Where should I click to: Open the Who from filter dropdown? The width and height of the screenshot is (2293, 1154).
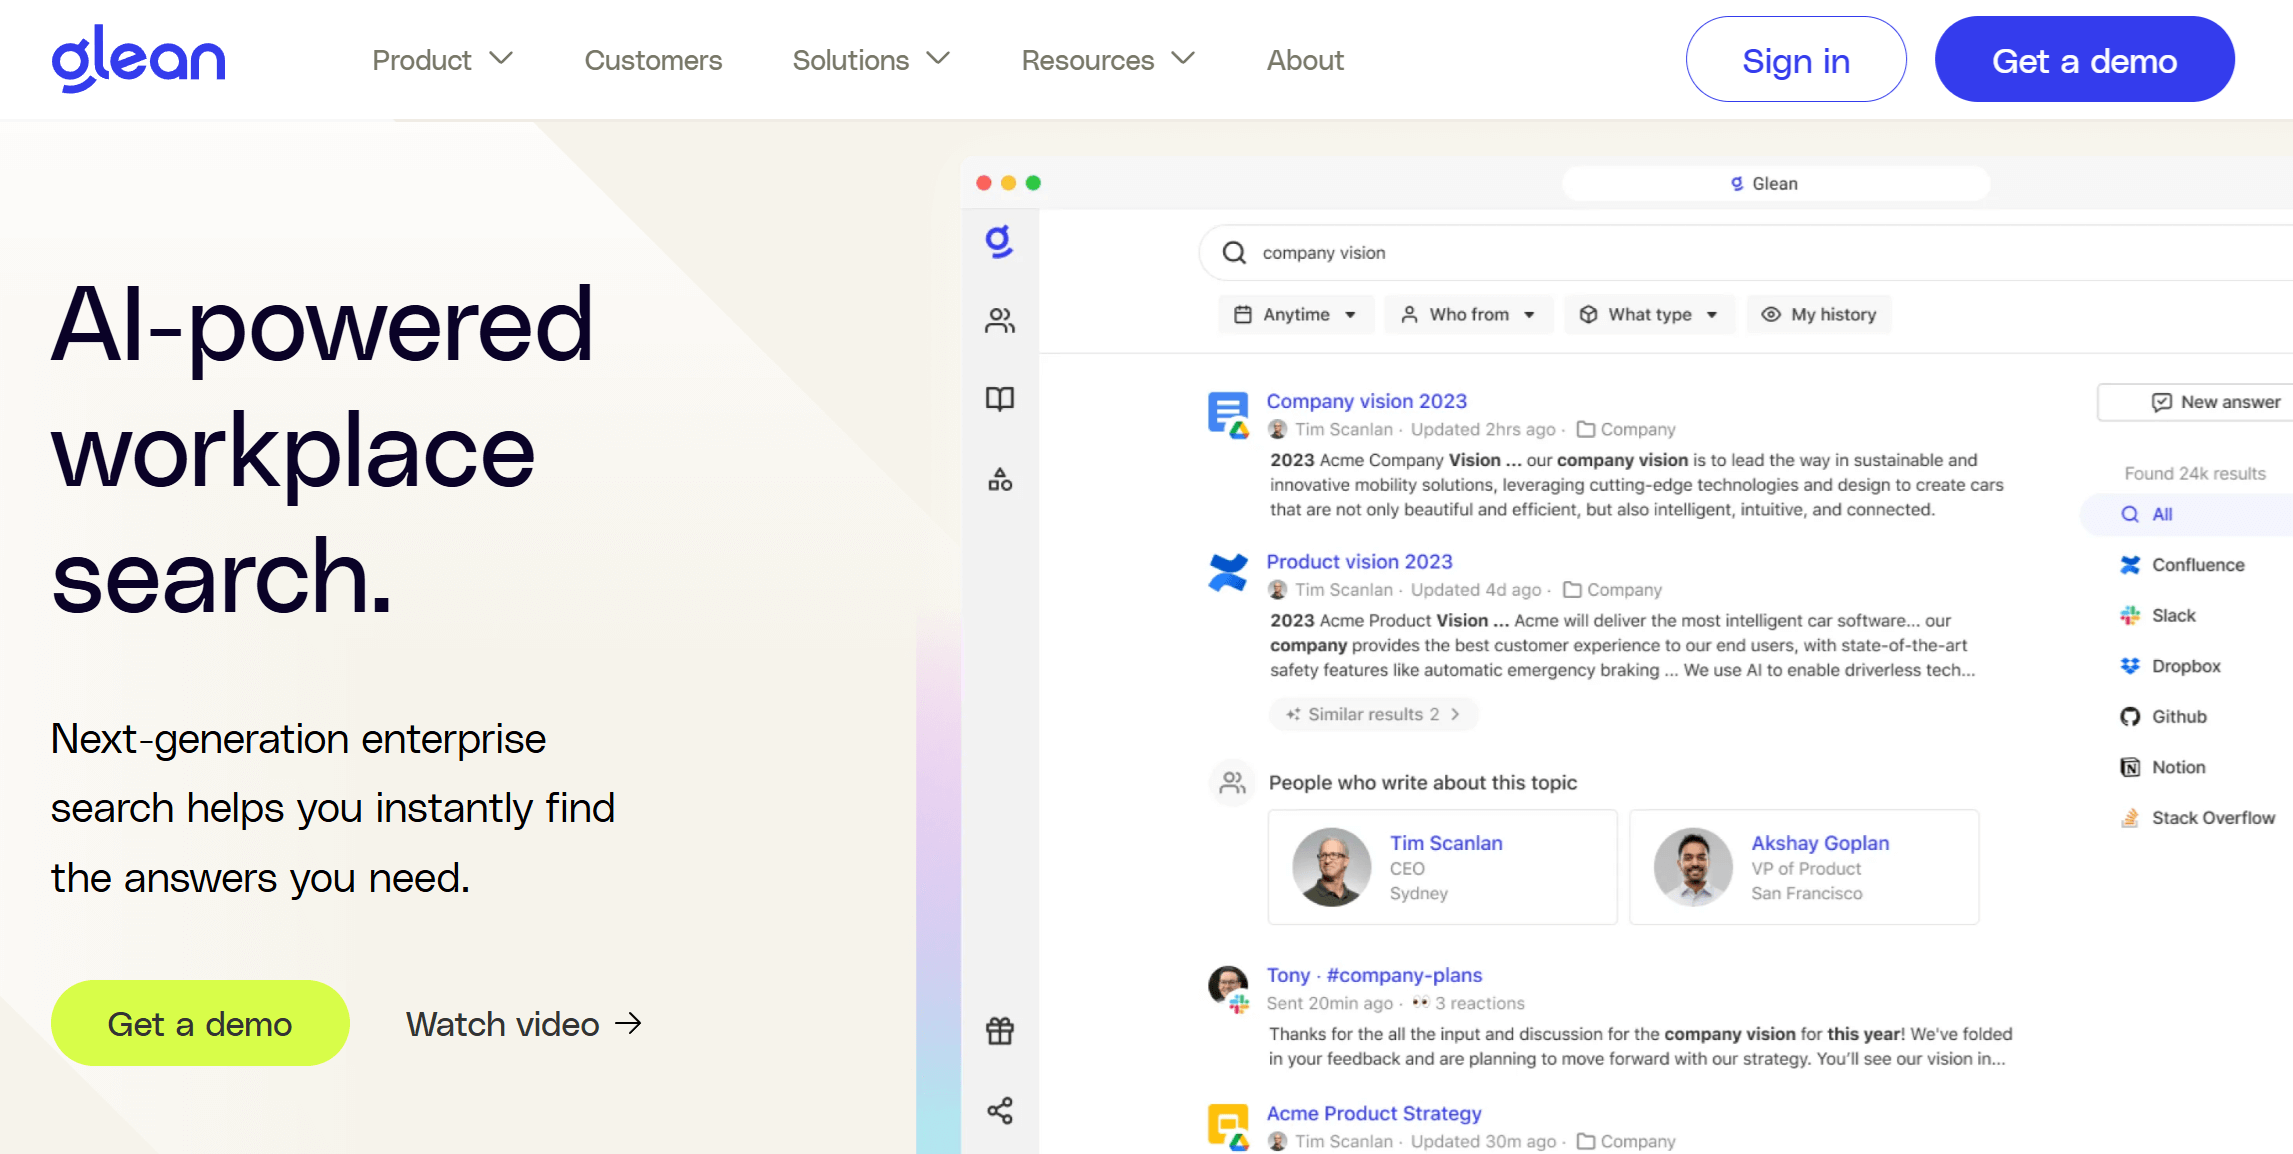coord(1468,315)
